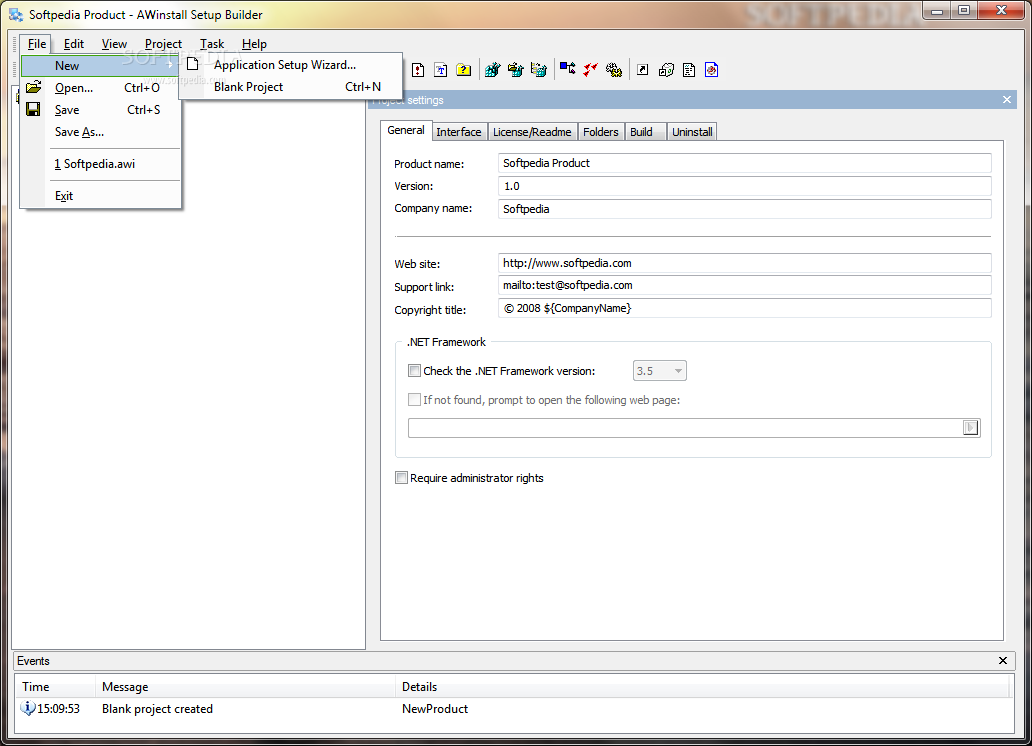Click the Web site URL field
The image size is (1032, 746).
tap(744, 263)
